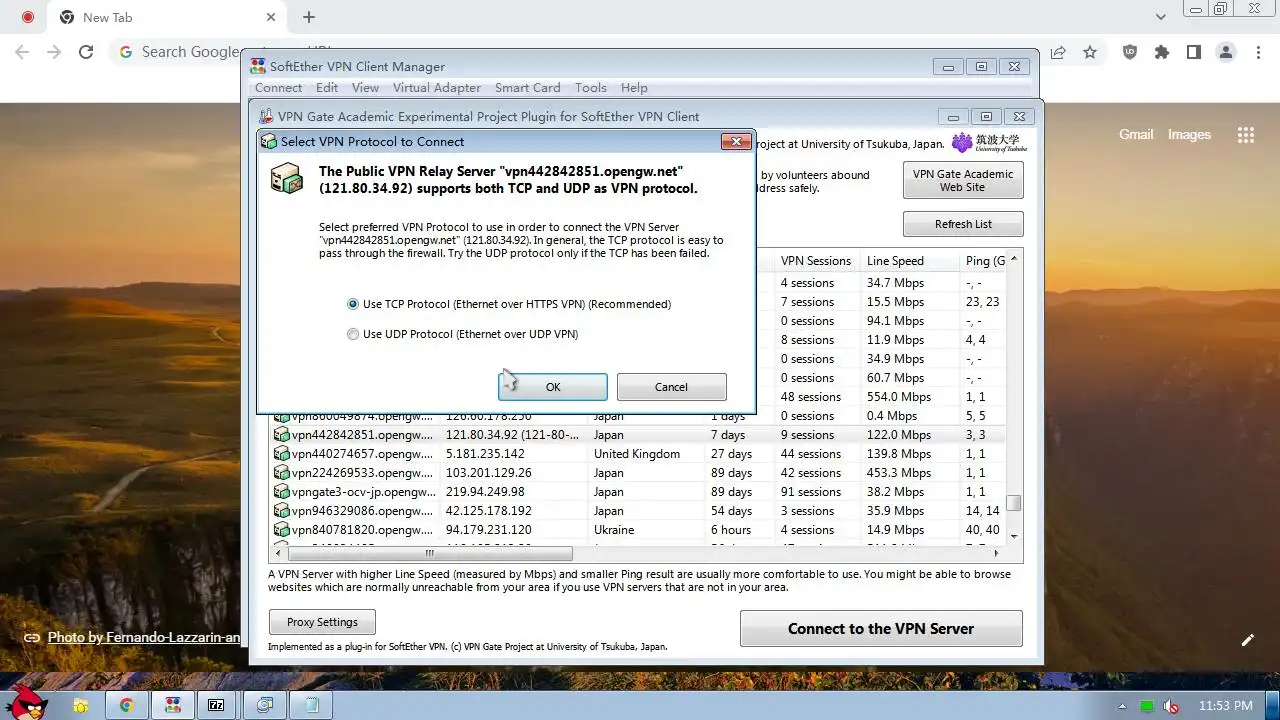Click vertical scrollbar thumb of server list

[x=1014, y=503]
